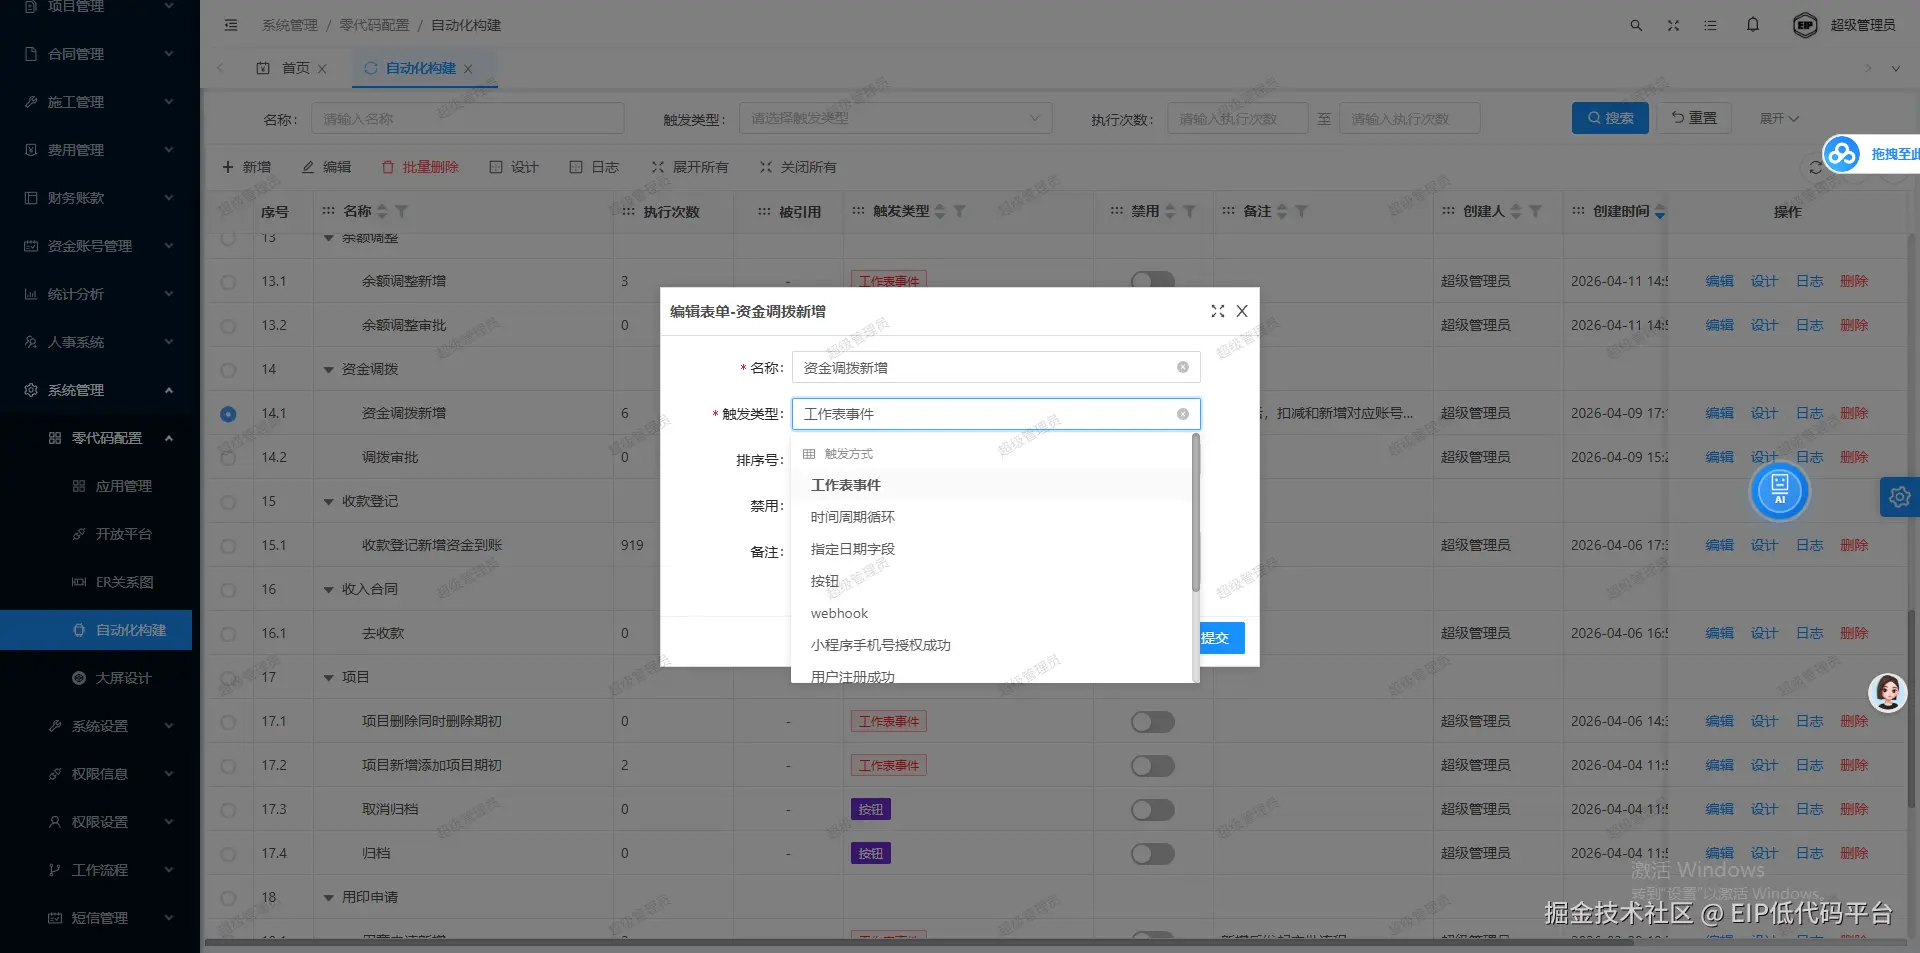Toggle 禁用 switch for 归档 row

click(1152, 854)
